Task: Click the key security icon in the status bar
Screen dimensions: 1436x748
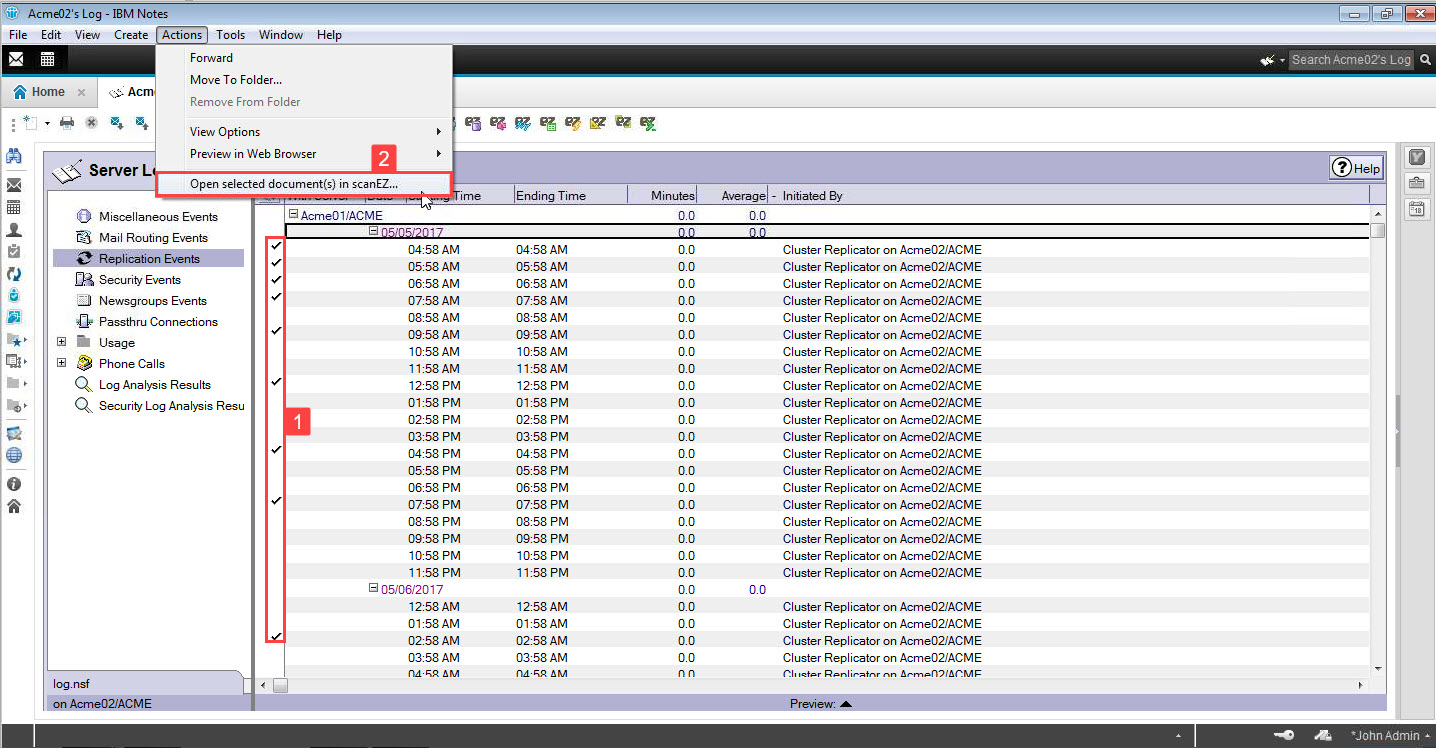Action: pyautogui.click(x=1283, y=735)
